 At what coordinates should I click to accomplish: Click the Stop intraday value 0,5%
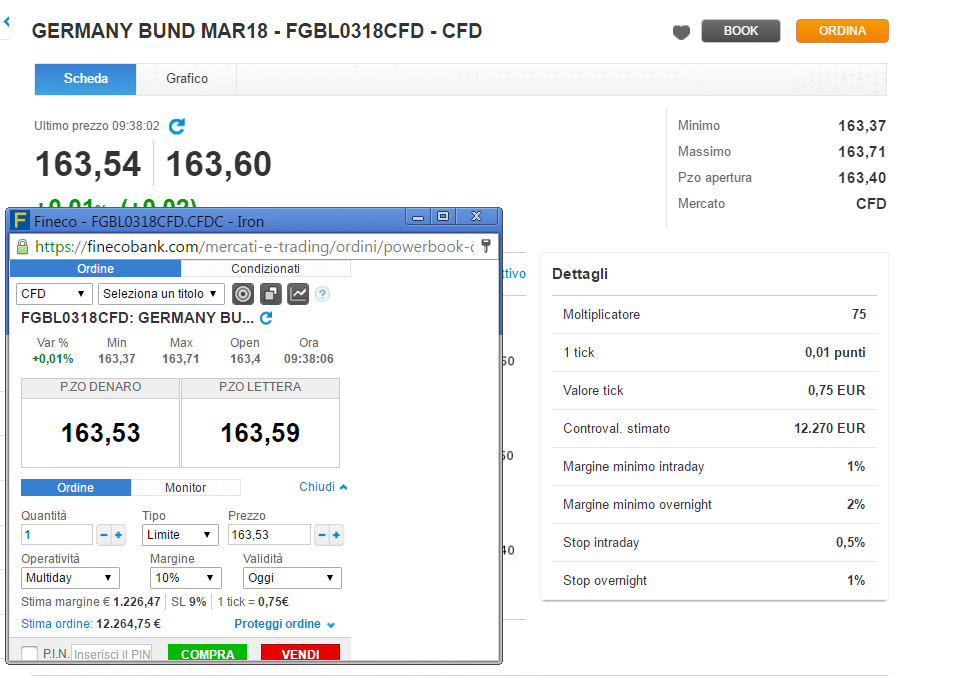(850, 542)
